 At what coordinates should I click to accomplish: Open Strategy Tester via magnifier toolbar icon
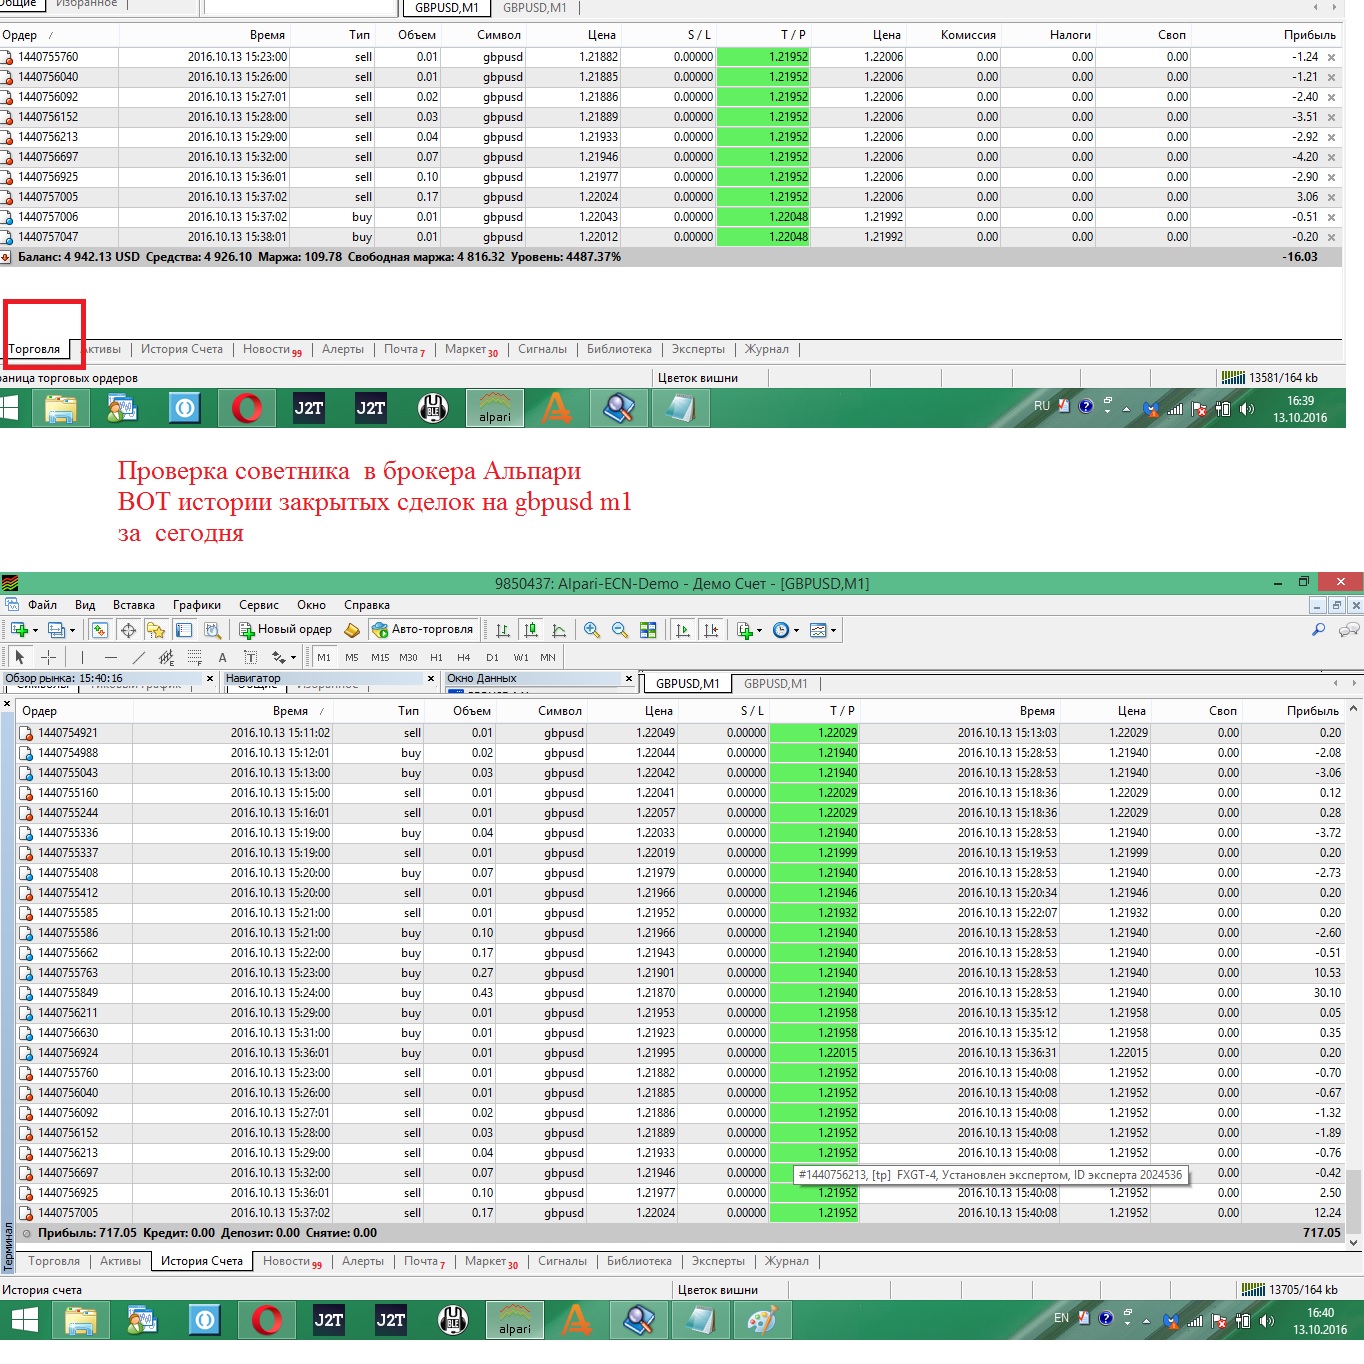[212, 630]
